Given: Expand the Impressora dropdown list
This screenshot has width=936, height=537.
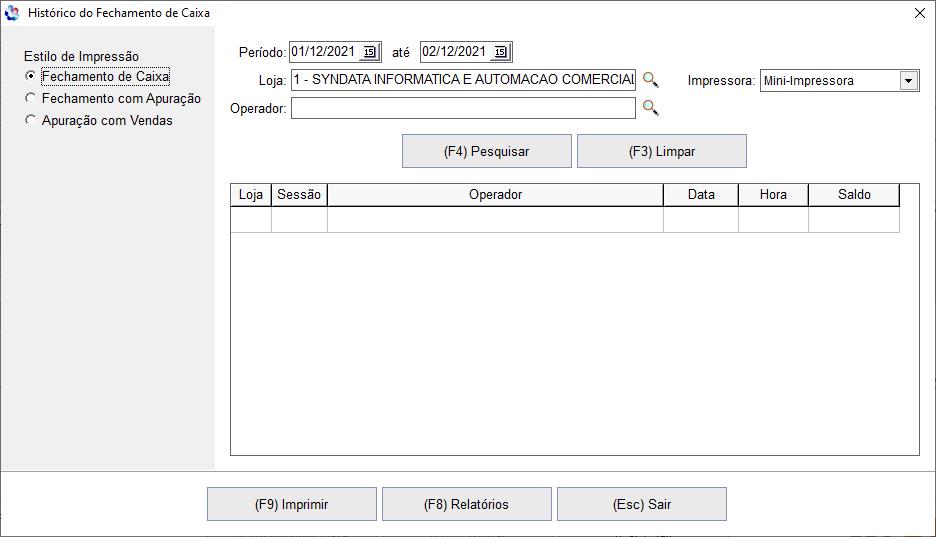Looking at the screenshot, I should click(908, 81).
